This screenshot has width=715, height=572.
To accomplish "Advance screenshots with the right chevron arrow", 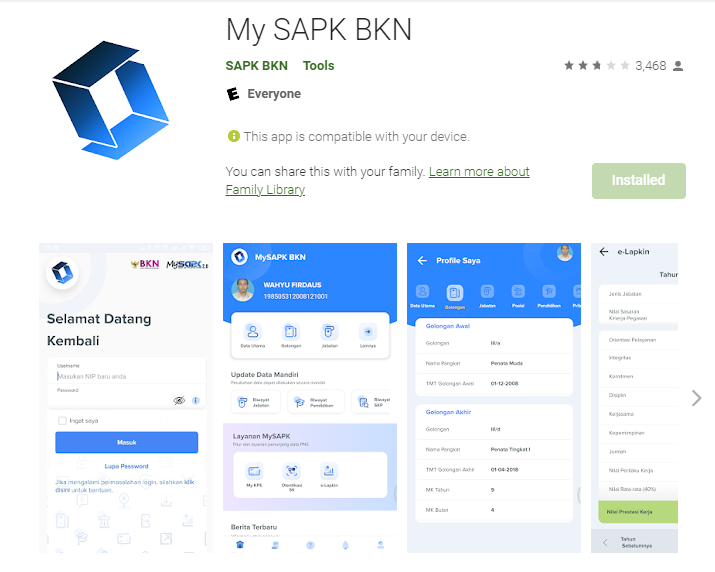I will pos(696,398).
